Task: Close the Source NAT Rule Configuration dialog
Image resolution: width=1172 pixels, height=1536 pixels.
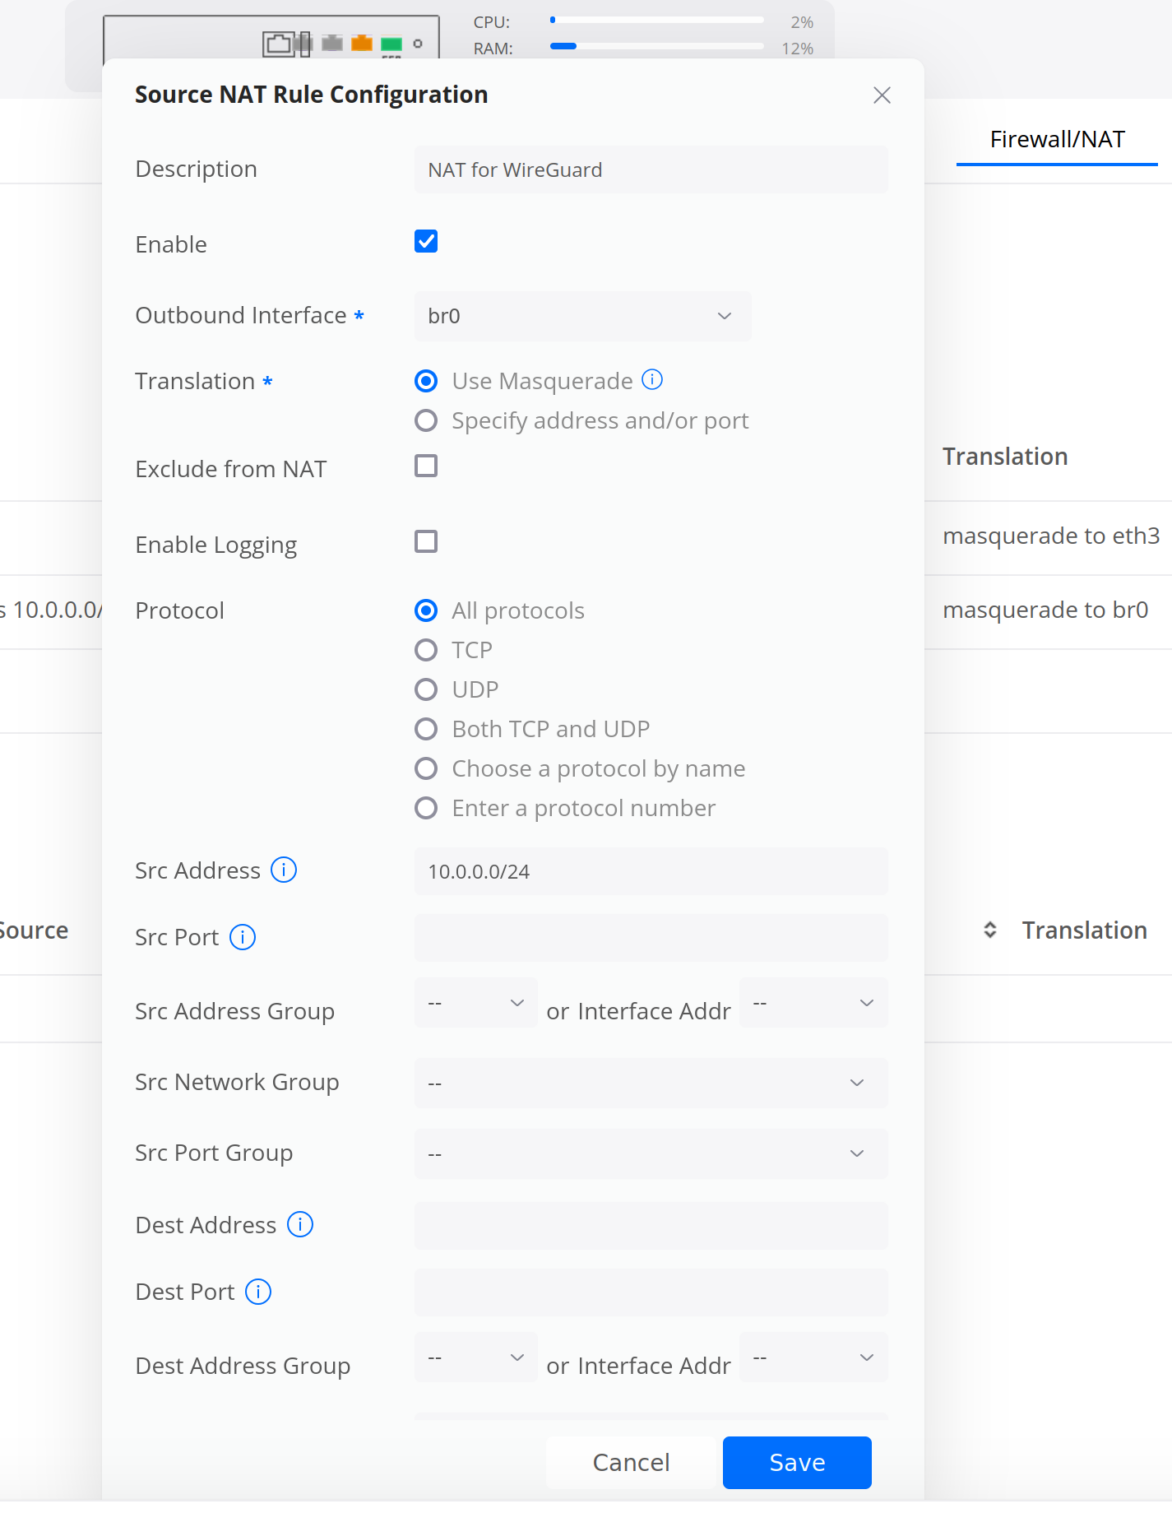Action: point(881,94)
